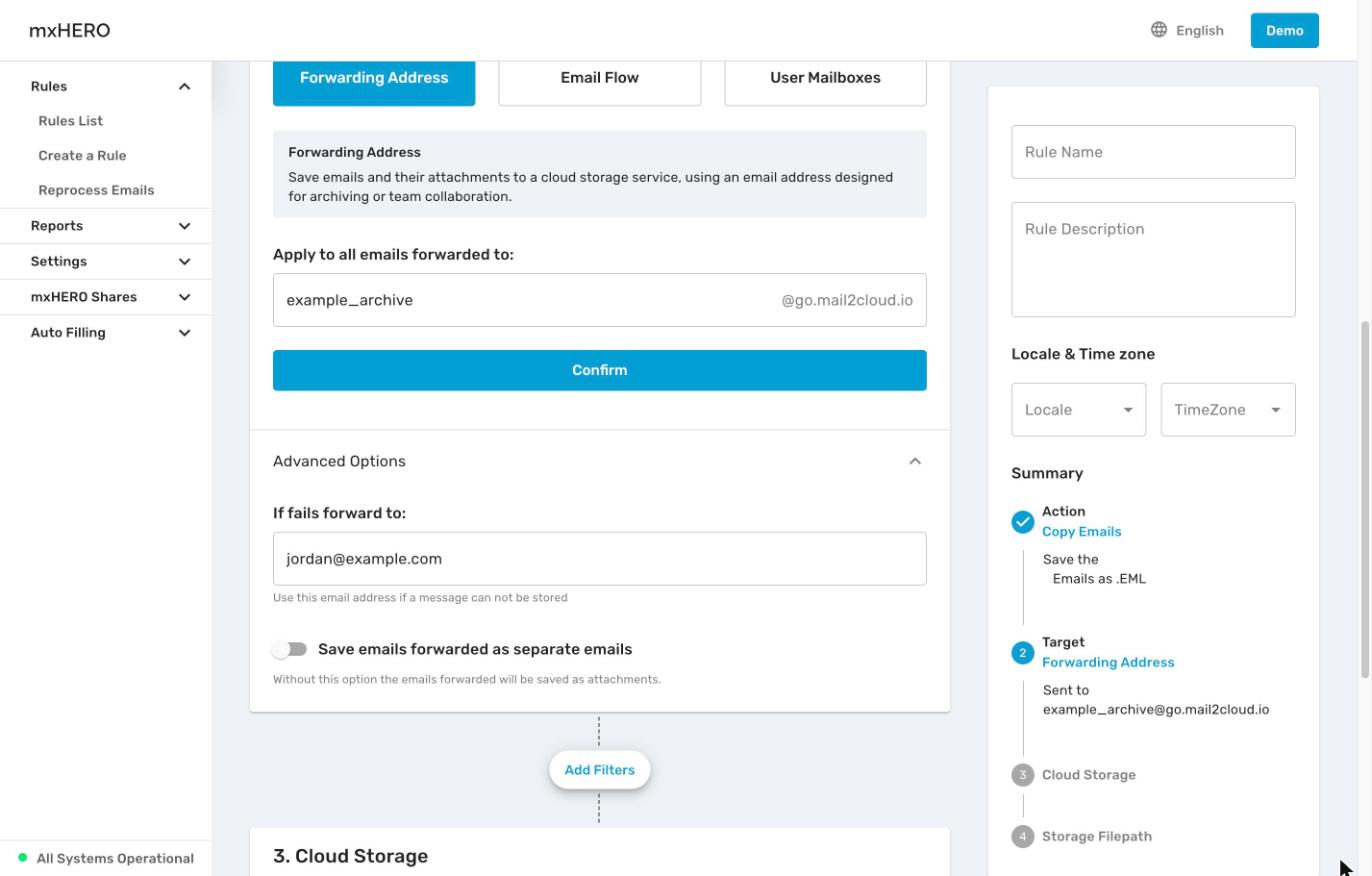1372x876 pixels.
Task: Expand the Reports sidebar section
Action: click(184, 226)
